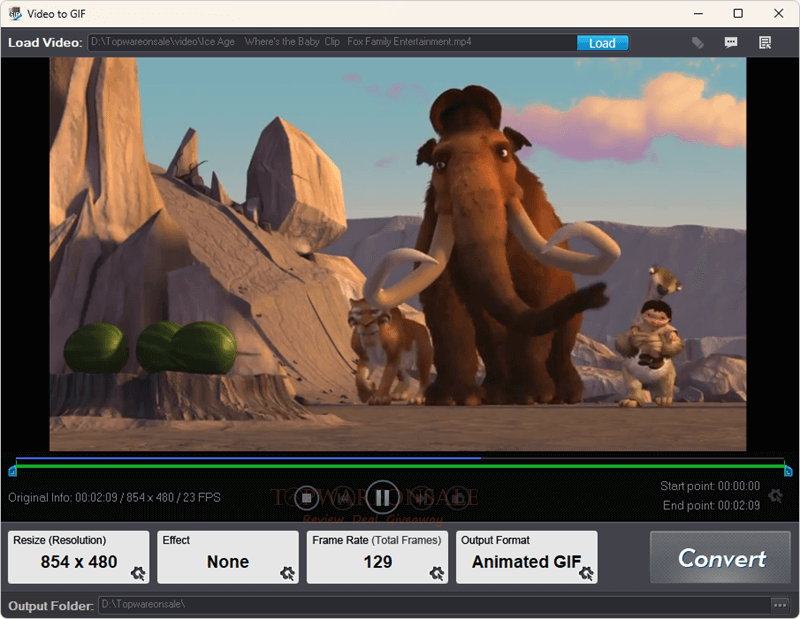Click the snapshot button right of playback controls
This screenshot has width=800, height=619.
[x=458, y=498]
